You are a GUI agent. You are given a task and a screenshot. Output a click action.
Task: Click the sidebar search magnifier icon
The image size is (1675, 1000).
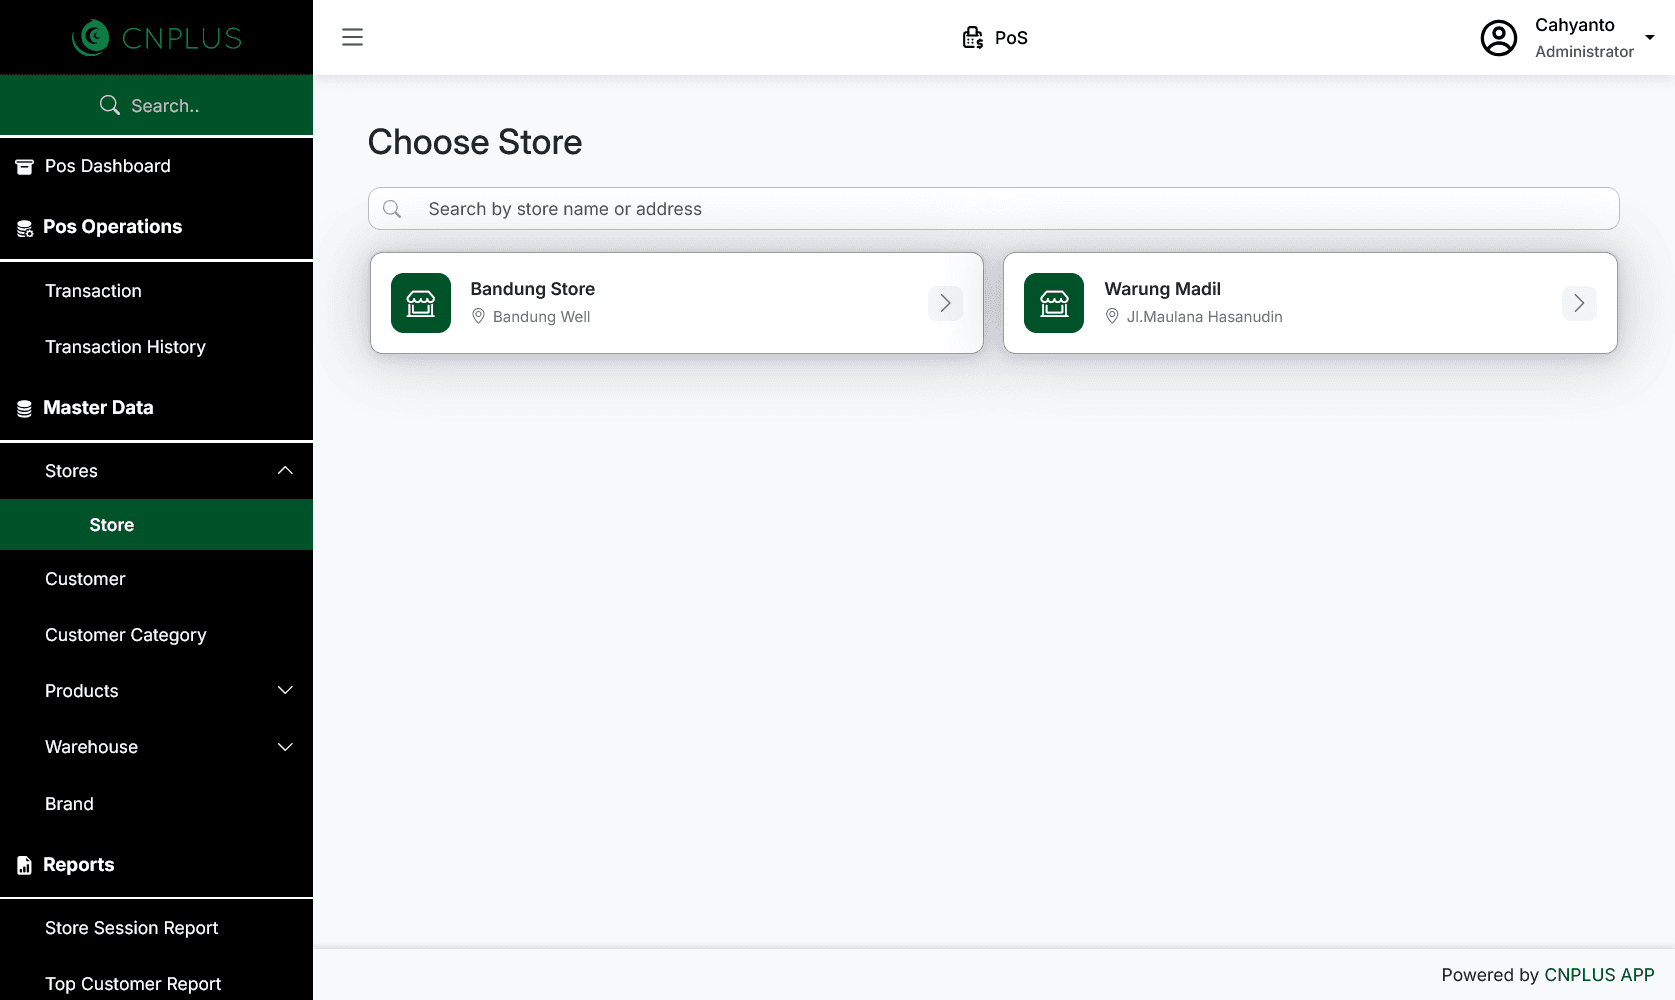click(x=110, y=105)
